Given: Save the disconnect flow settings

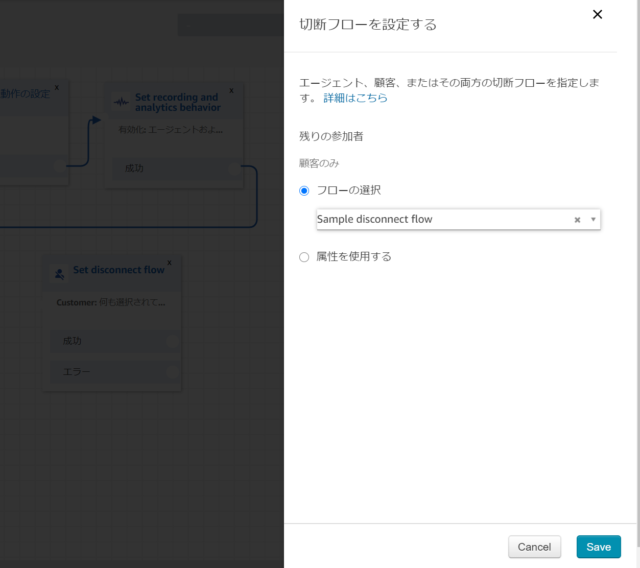Looking at the screenshot, I should pyautogui.click(x=598, y=547).
